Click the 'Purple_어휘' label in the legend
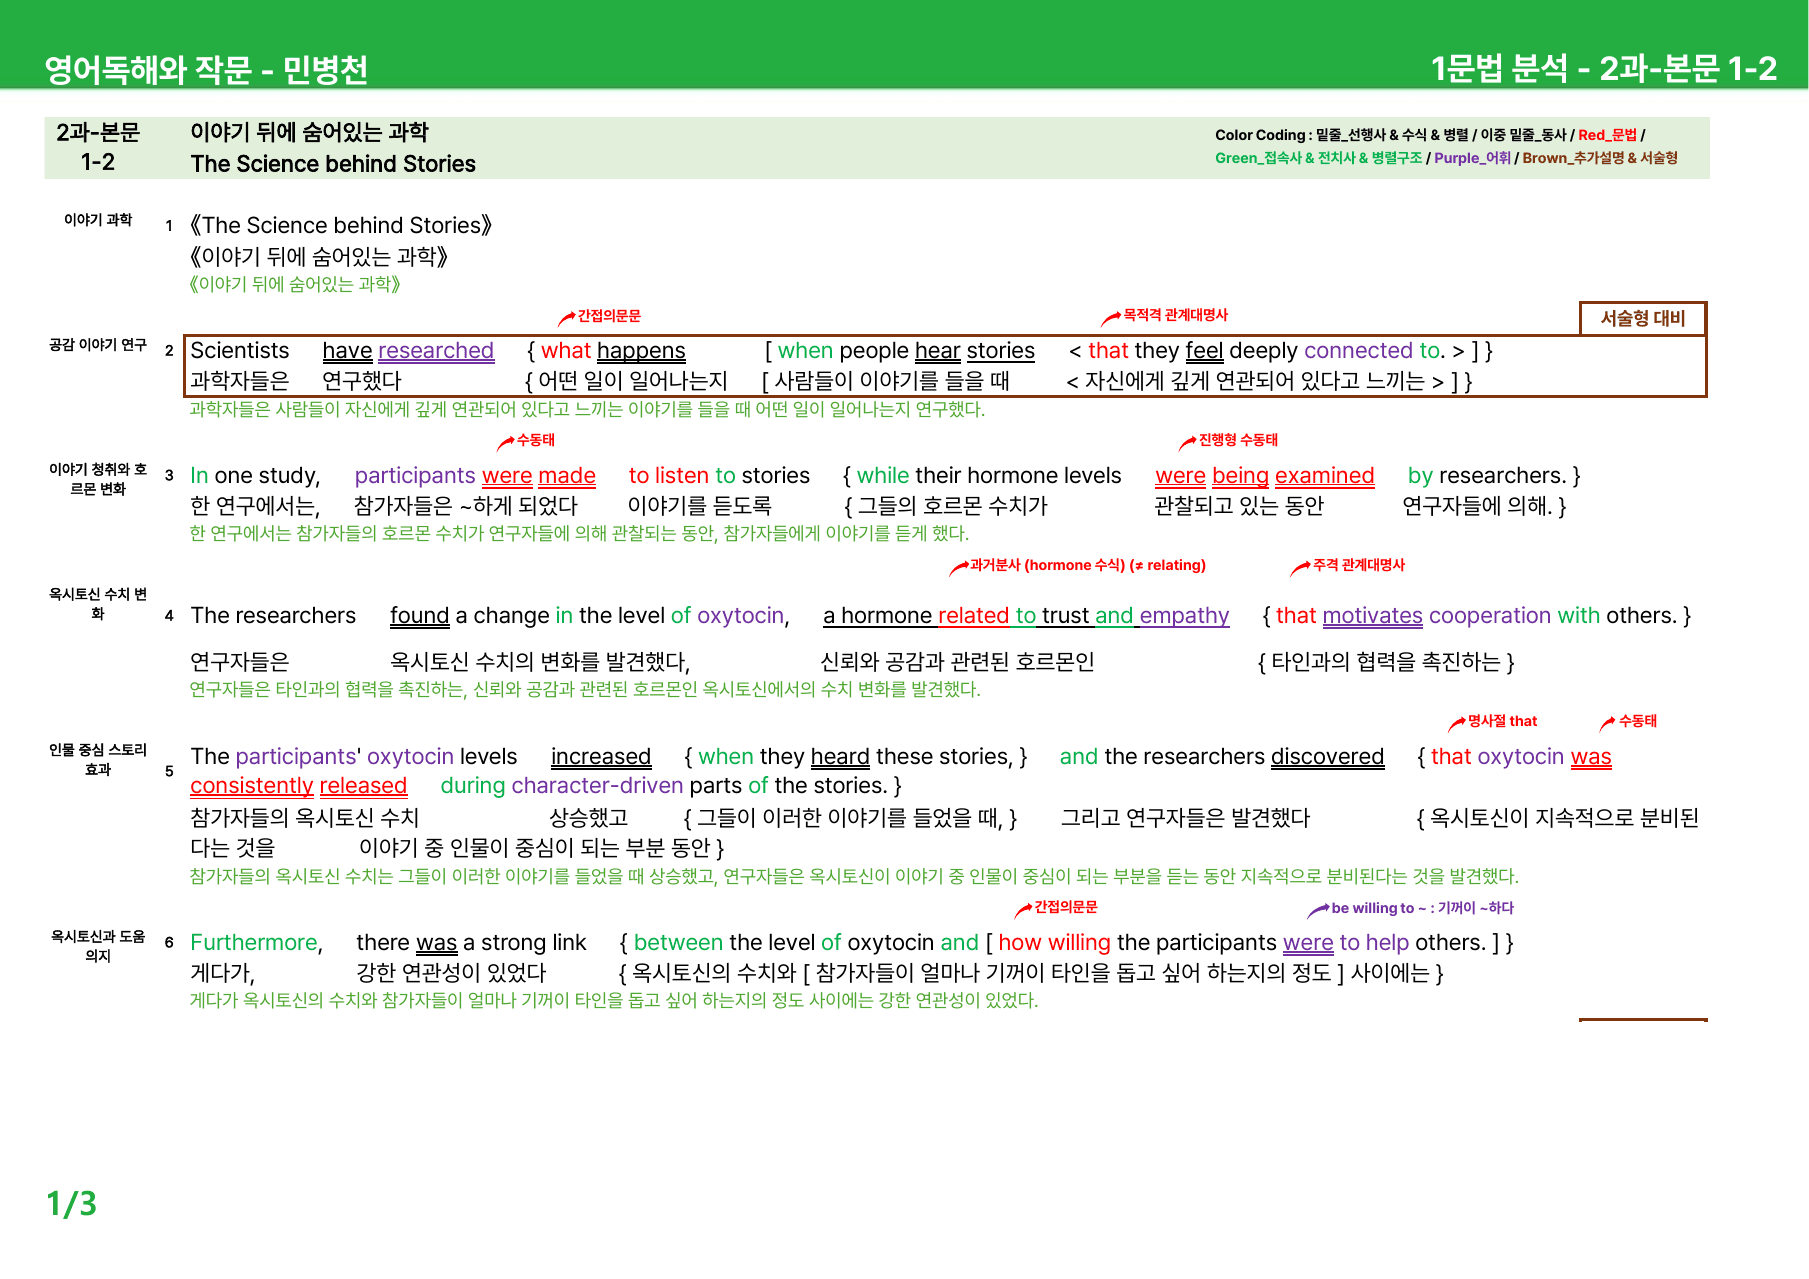 pyautogui.click(x=1472, y=158)
